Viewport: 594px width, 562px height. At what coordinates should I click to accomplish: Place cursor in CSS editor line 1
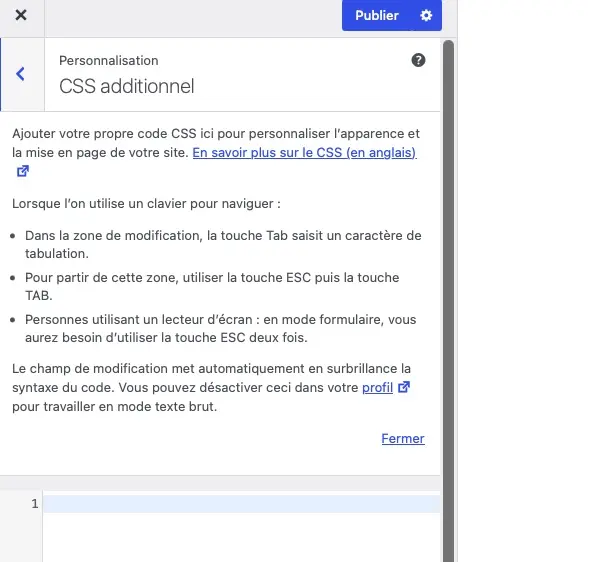coord(241,504)
